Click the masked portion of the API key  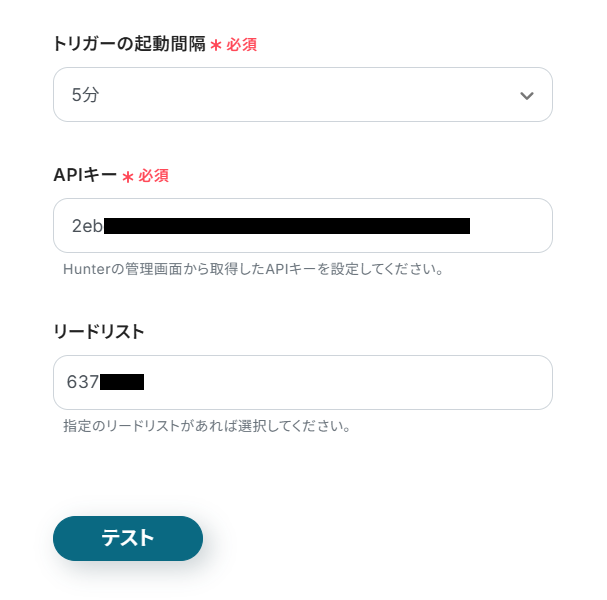click(287, 226)
